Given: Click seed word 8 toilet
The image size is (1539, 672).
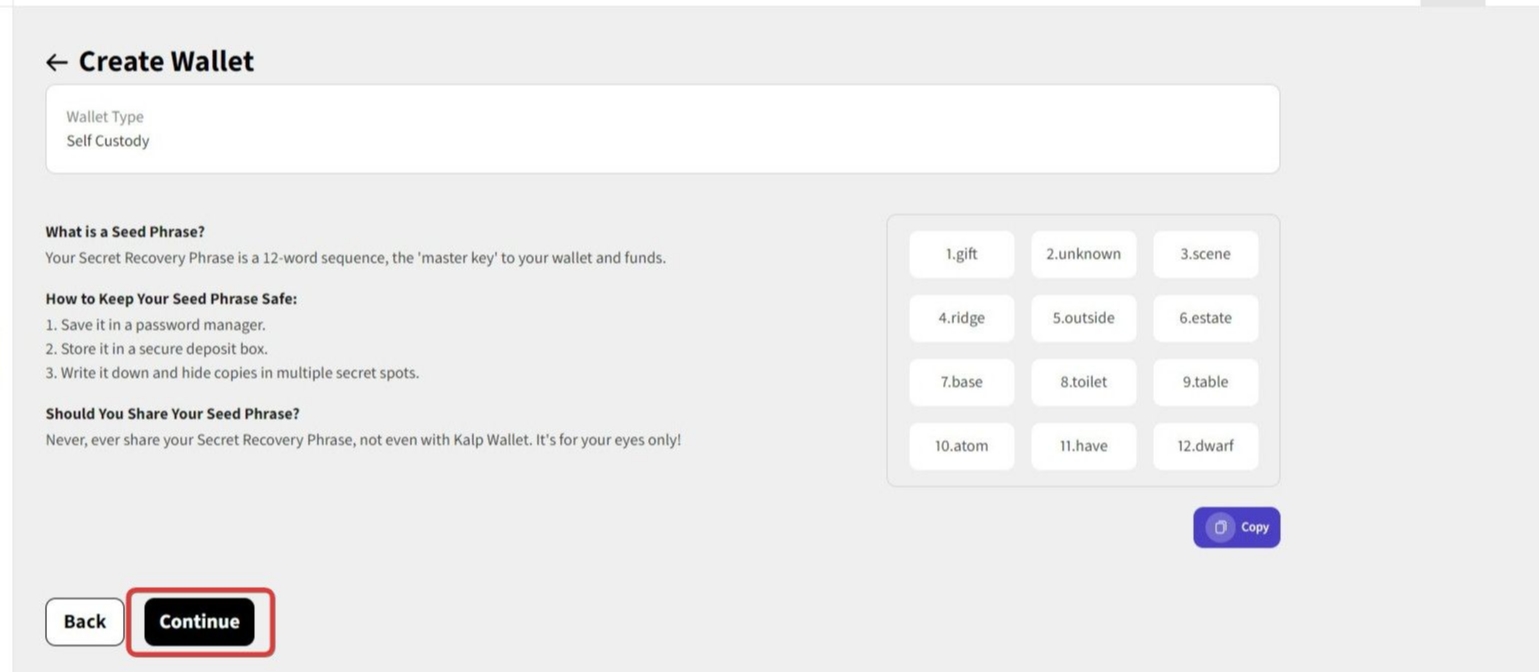Looking at the screenshot, I should click(x=1083, y=382).
